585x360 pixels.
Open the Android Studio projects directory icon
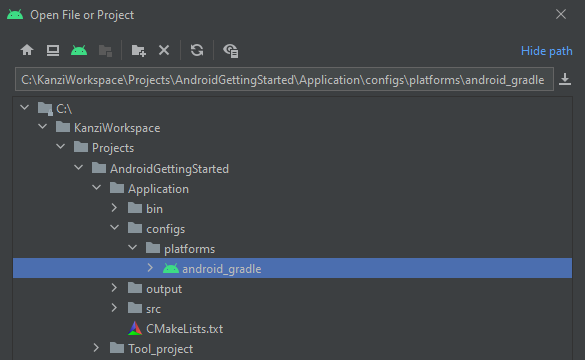coord(79,50)
